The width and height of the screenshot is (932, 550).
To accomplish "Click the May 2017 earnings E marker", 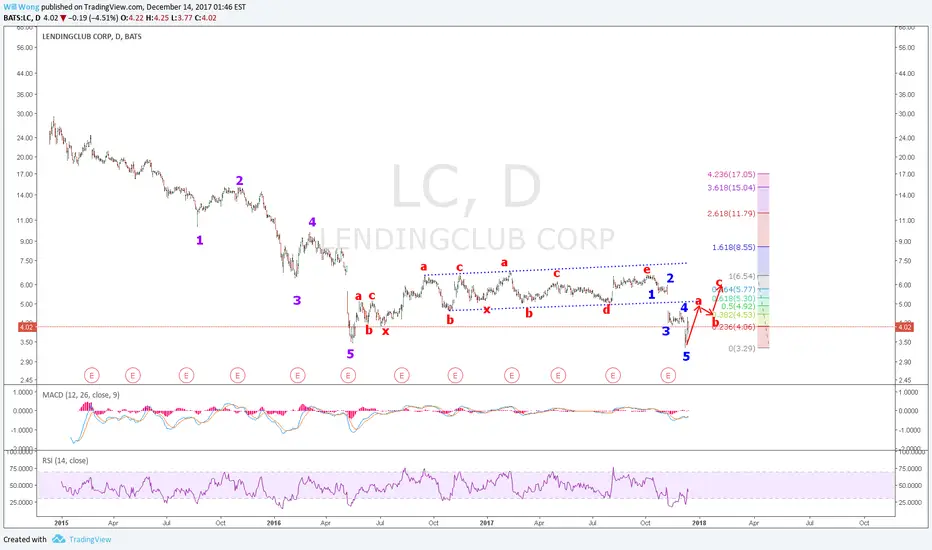I will click(x=558, y=375).
